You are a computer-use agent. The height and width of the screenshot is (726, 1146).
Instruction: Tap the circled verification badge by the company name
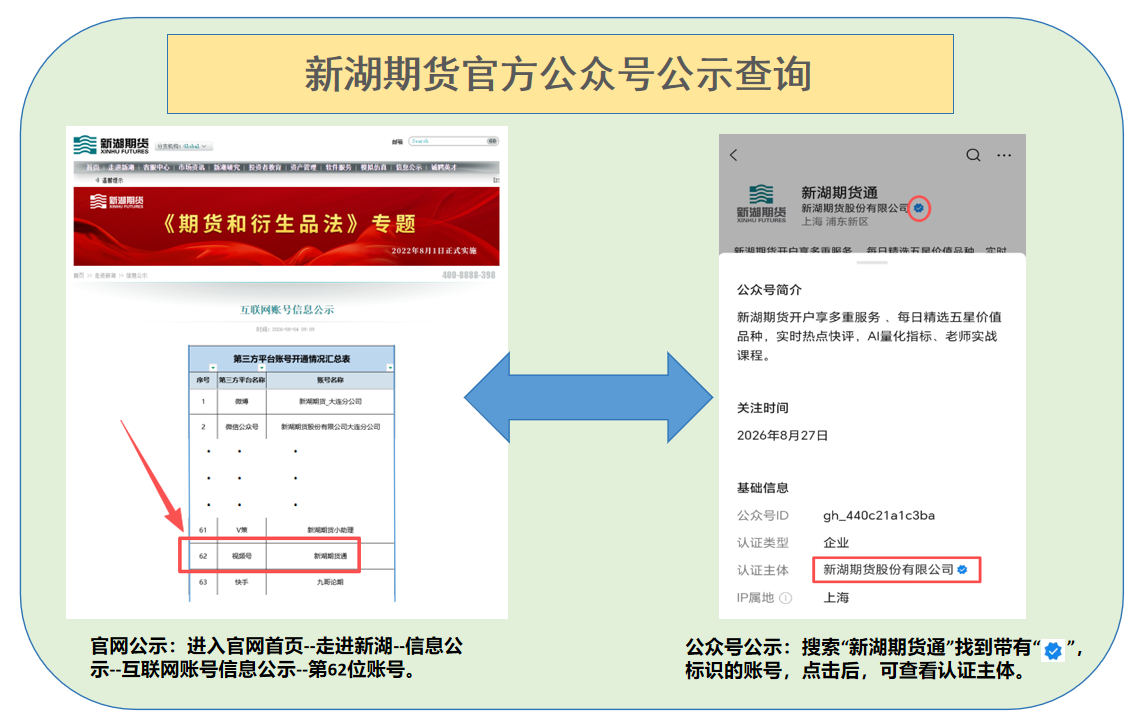click(x=919, y=208)
